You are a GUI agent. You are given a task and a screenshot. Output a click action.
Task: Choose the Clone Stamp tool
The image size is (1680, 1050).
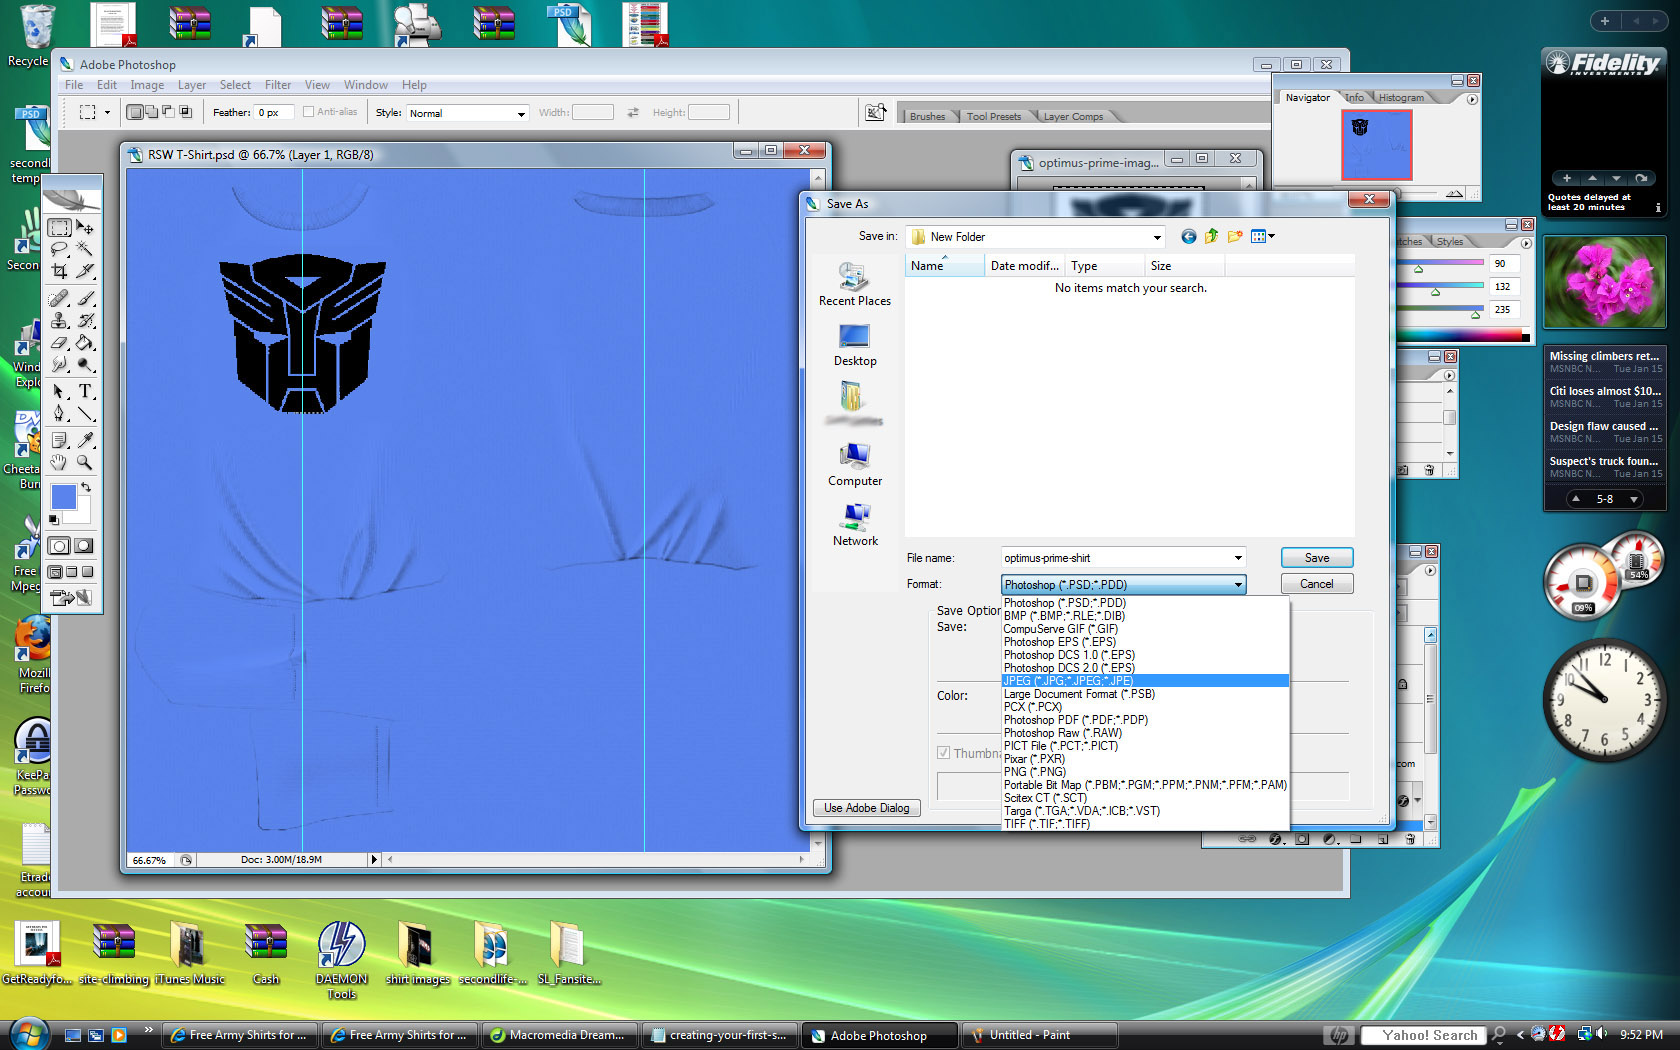(x=60, y=320)
